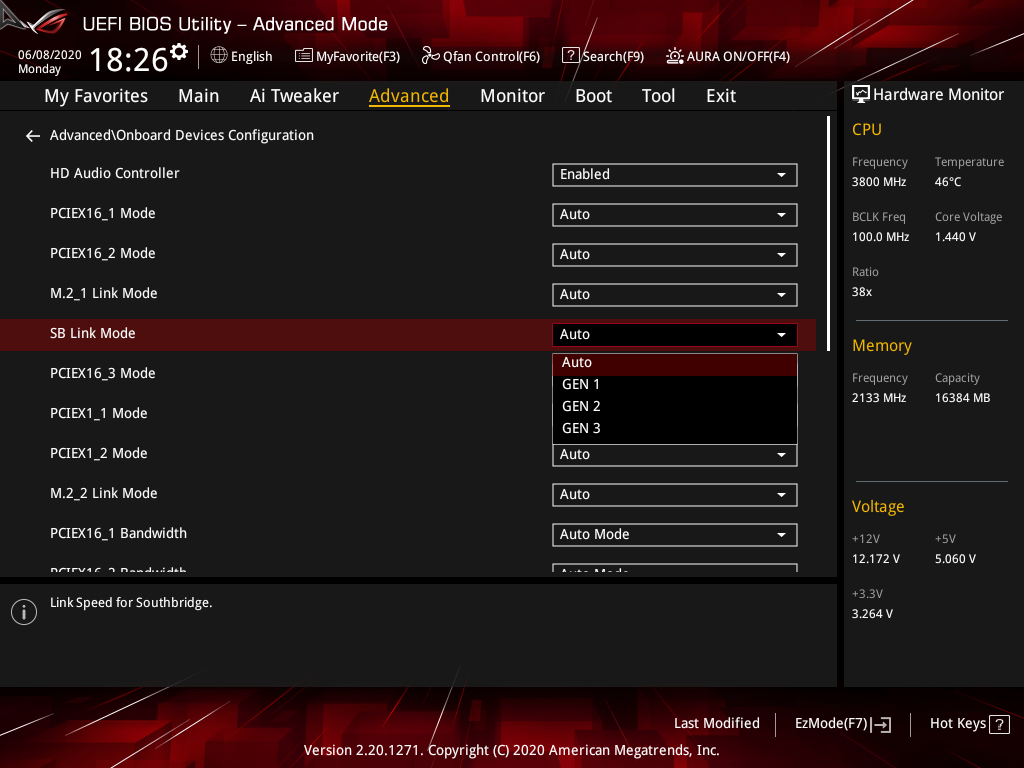The height and width of the screenshot is (768, 1024).
Task: Click the Last Modified button
Action: pyautogui.click(x=716, y=724)
